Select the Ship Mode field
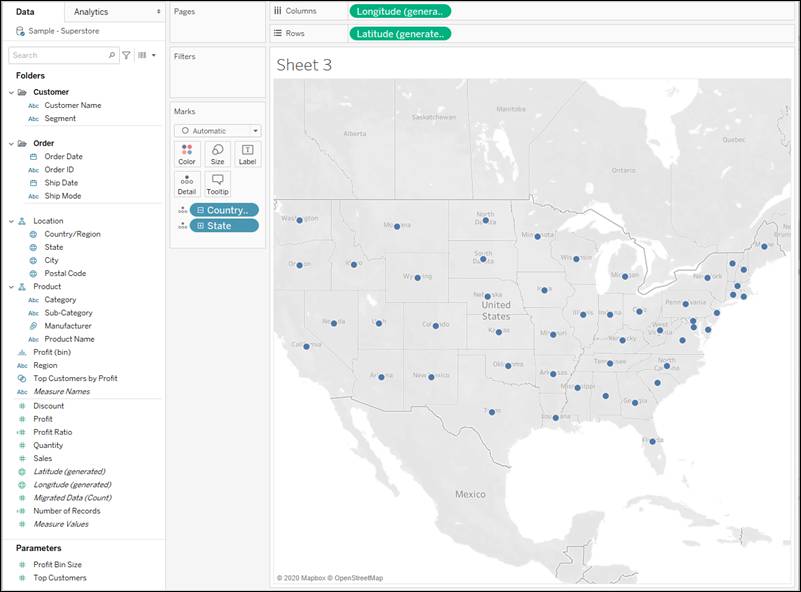 (x=62, y=196)
